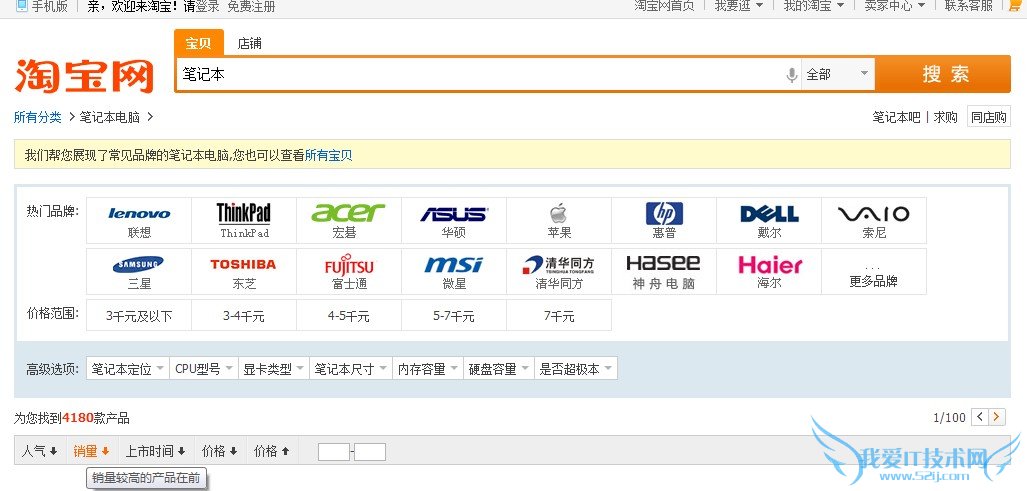
Task: Filter price 7千元
Action: [559, 315]
